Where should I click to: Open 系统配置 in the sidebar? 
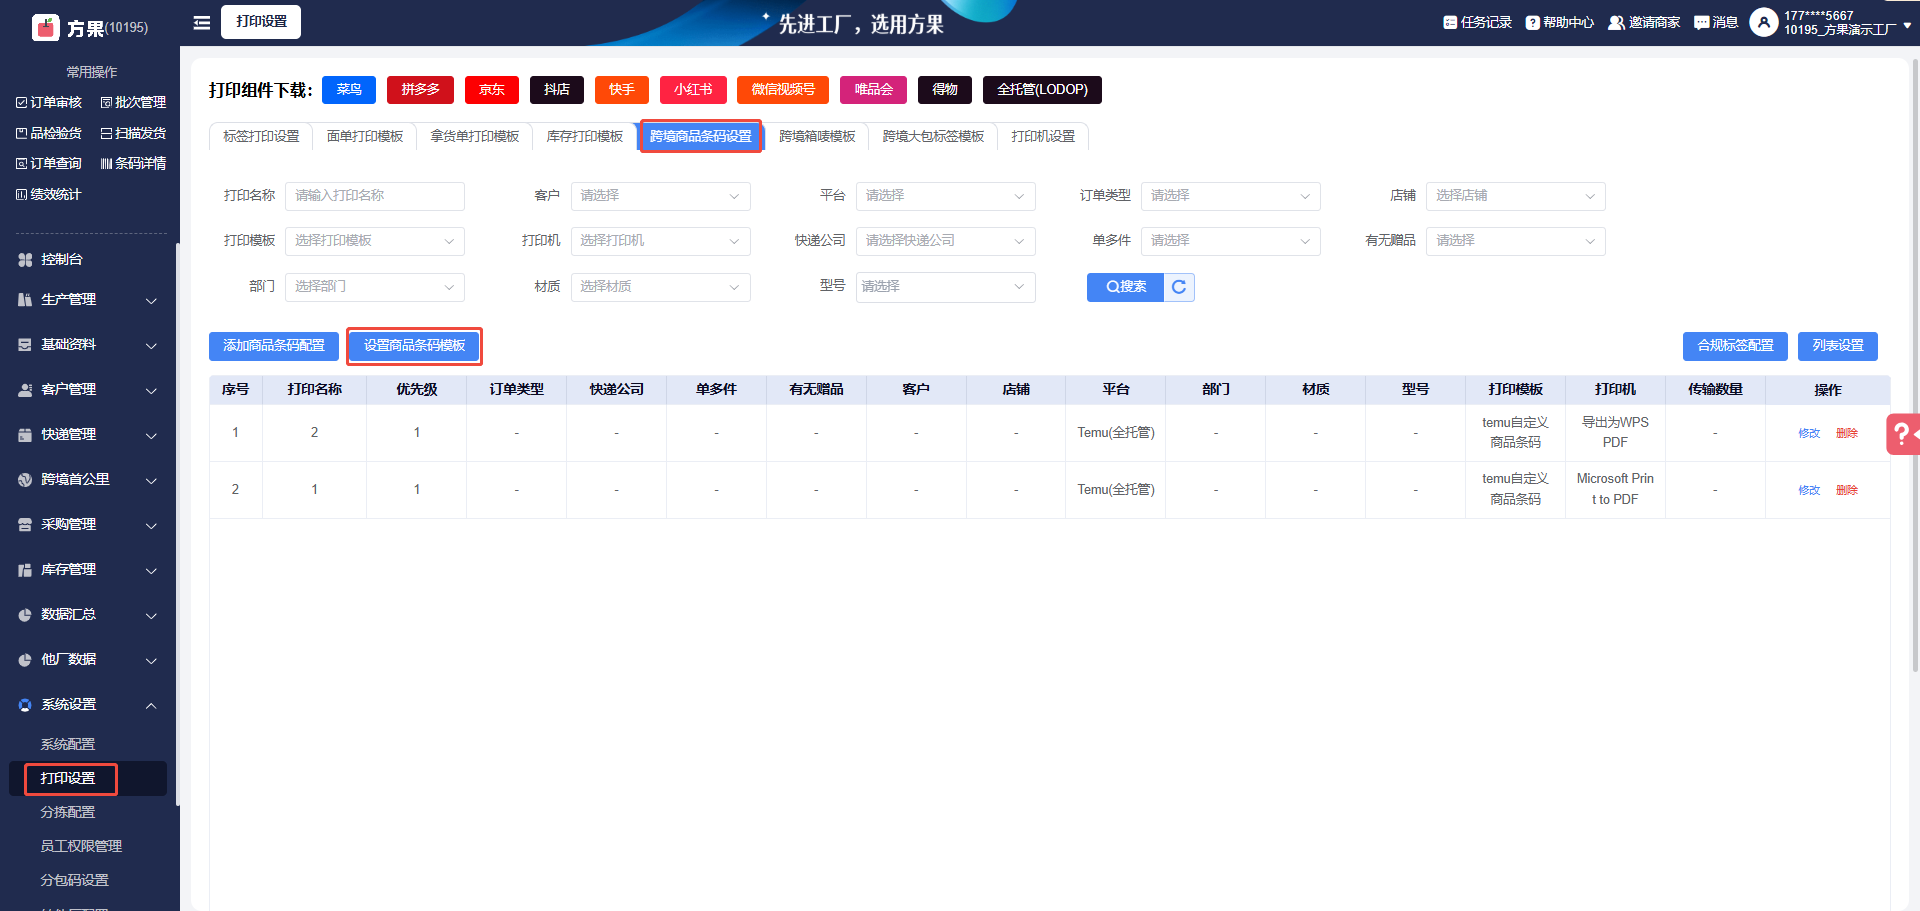(68, 744)
